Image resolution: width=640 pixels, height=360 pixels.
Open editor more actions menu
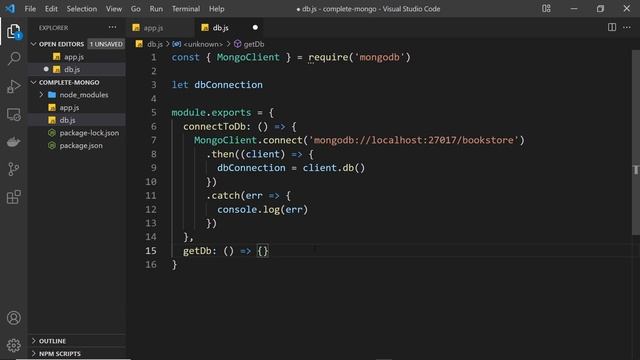coord(627,27)
